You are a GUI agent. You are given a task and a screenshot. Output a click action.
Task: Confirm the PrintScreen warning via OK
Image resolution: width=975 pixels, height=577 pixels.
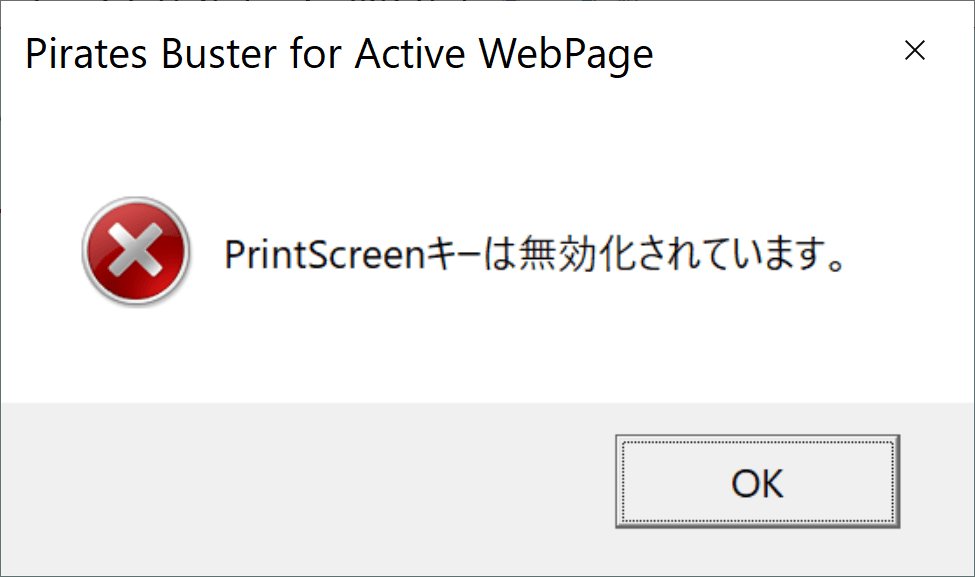[x=757, y=483]
